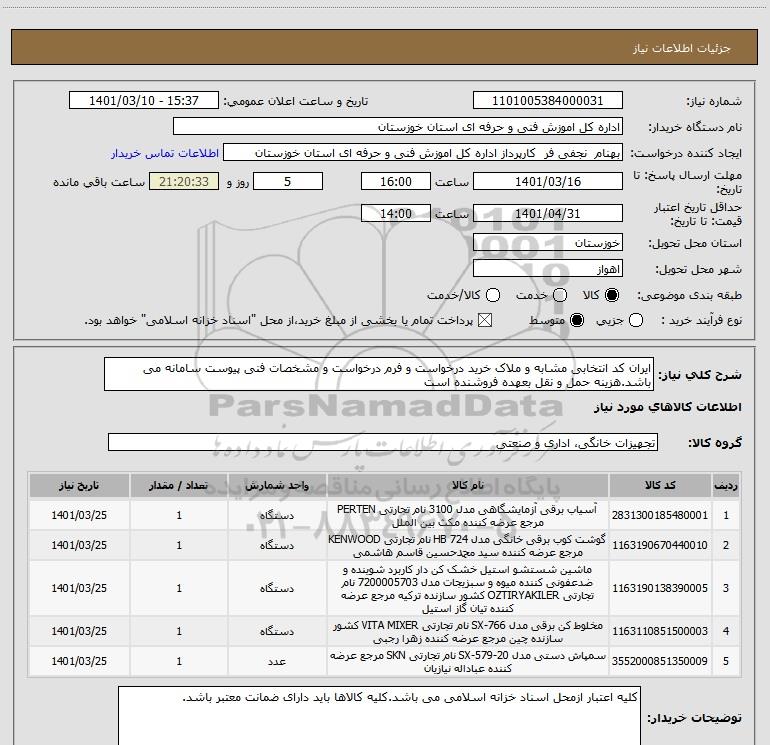Click the VITA MIXER SX-766 item name
This screenshot has width=770, height=745.
click(468, 632)
